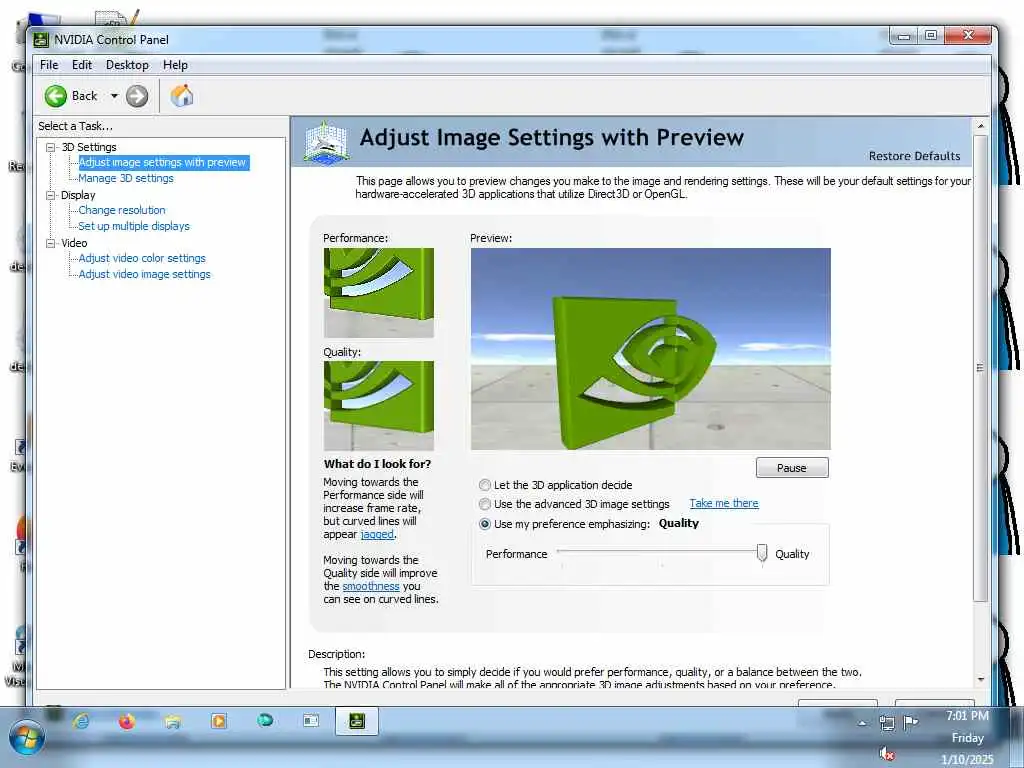Minimize the NVIDIA Control Panel window

[904, 36]
